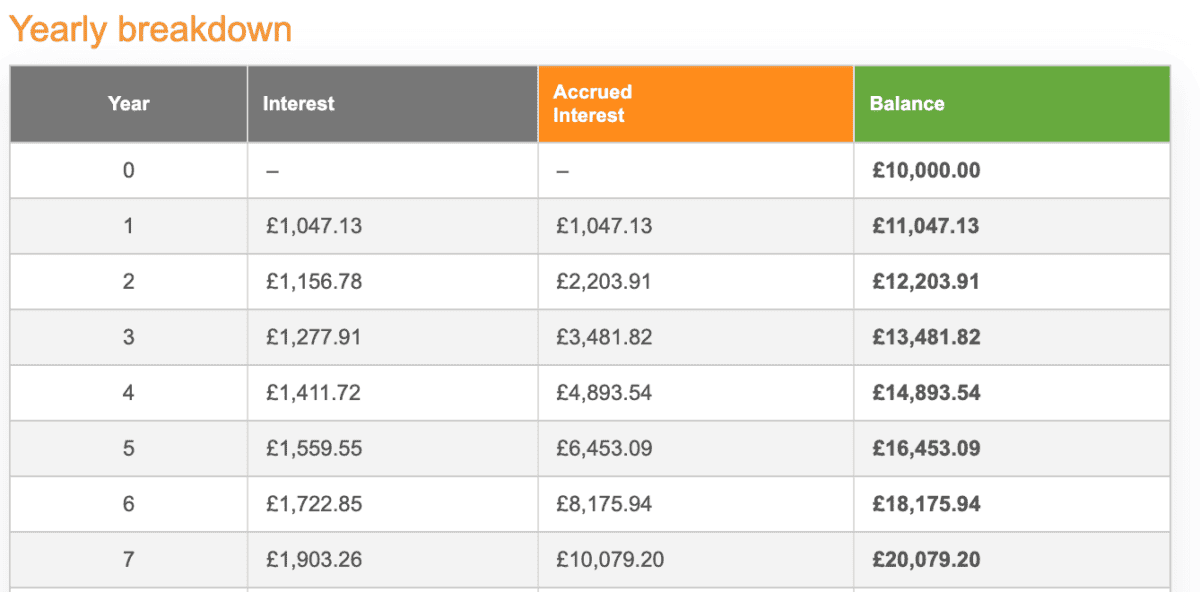Click the Year column header
The image size is (1200, 592).
(128, 103)
